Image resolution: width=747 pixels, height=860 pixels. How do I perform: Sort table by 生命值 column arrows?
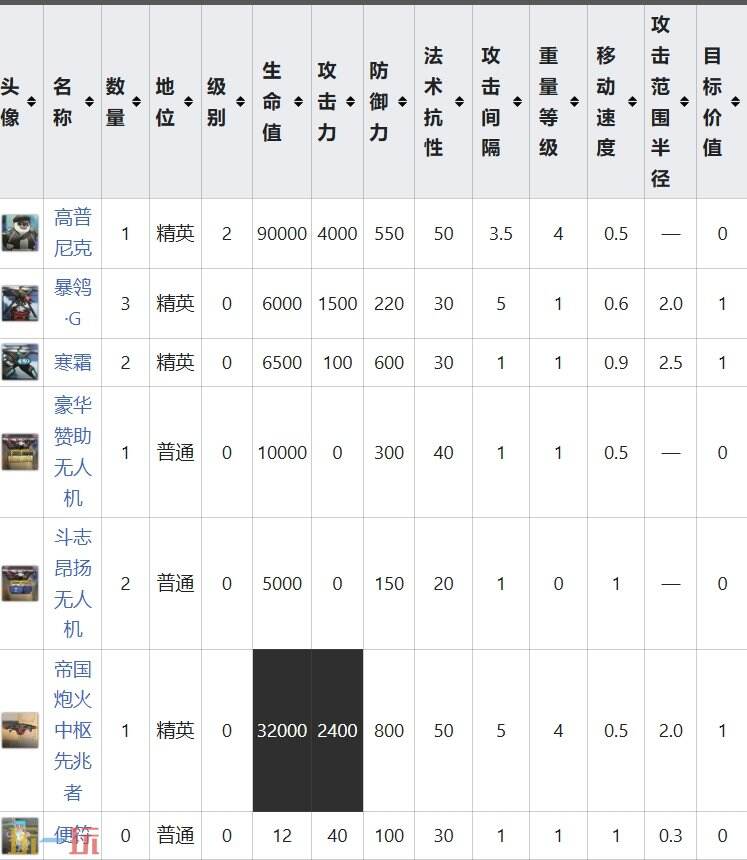tap(298, 101)
